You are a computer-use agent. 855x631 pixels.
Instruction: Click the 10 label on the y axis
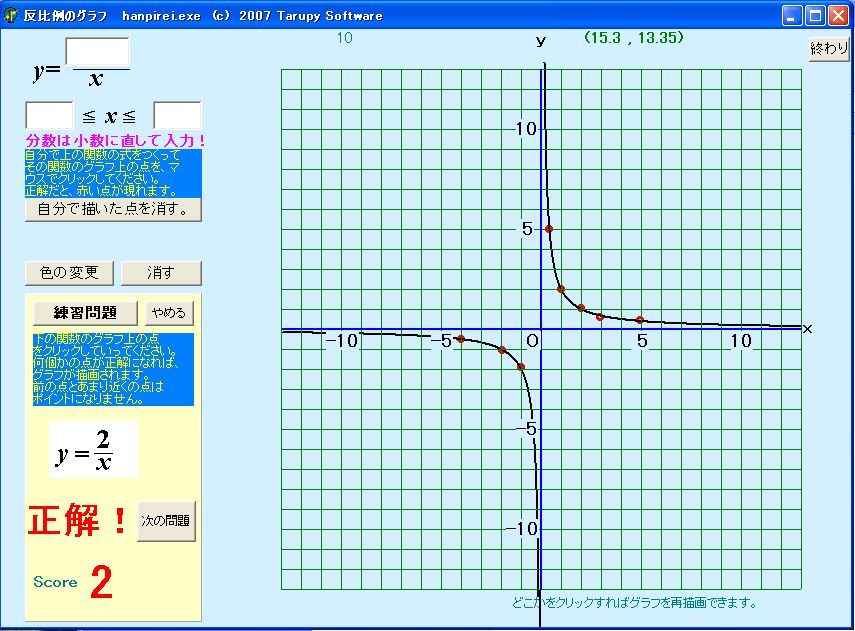[526, 129]
